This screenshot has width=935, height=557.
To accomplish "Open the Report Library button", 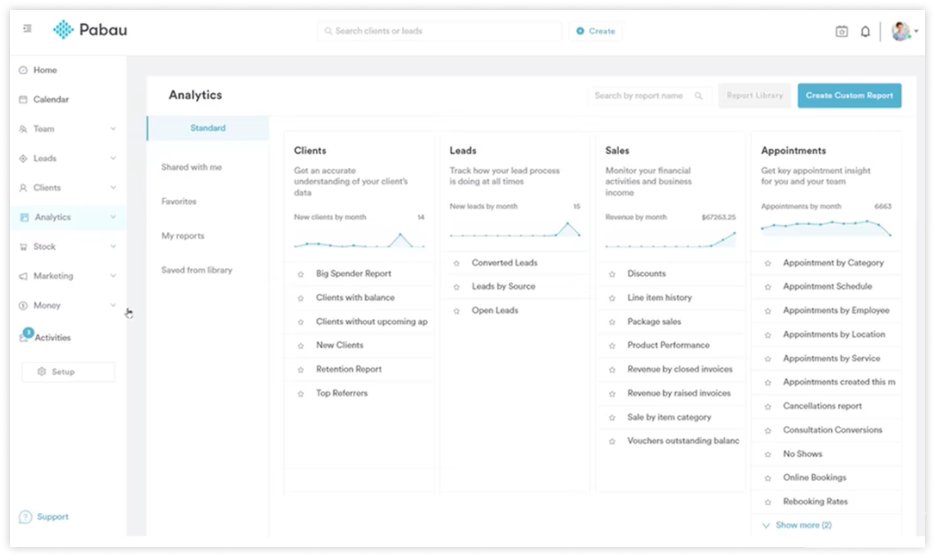I will tap(754, 96).
